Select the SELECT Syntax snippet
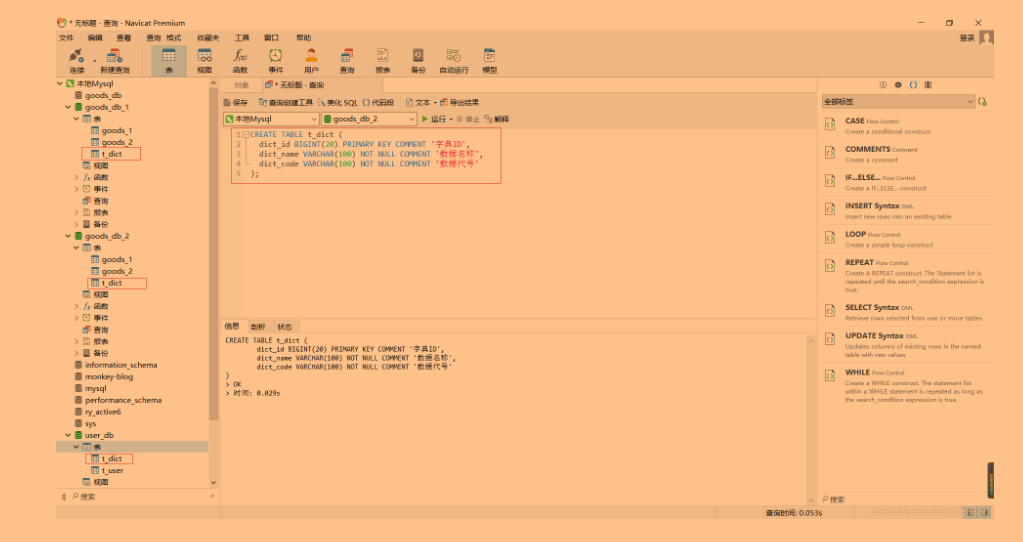Screen dimensions: 1023x542 907,312
